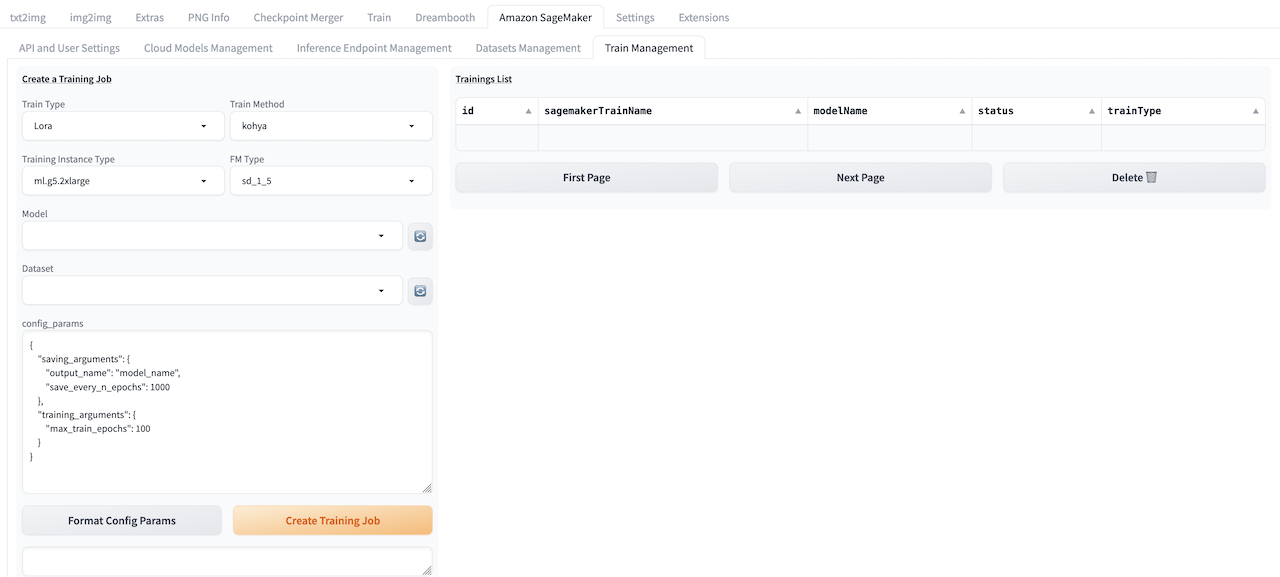This screenshot has height=577, width=1280.
Task: Go to Inference Endpoint Management tab
Action: pyautogui.click(x=374, y=48)
